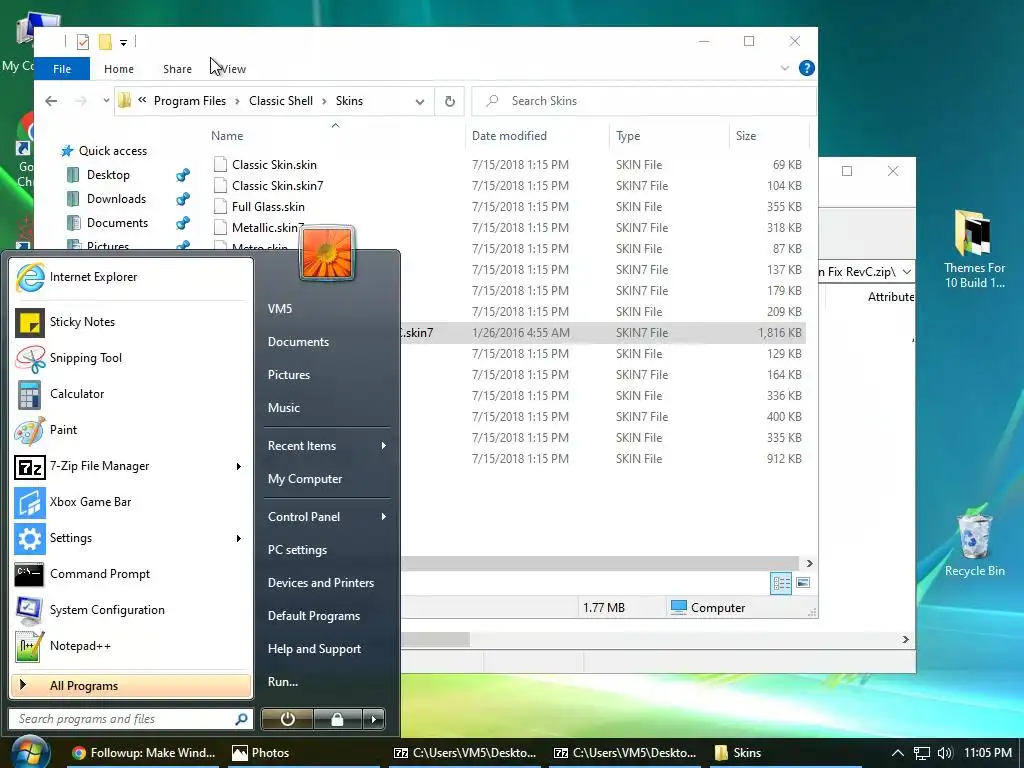This screenshot has height=768, width=1024.
Task: Open the View ribbon tab
Action: point(234,69)
